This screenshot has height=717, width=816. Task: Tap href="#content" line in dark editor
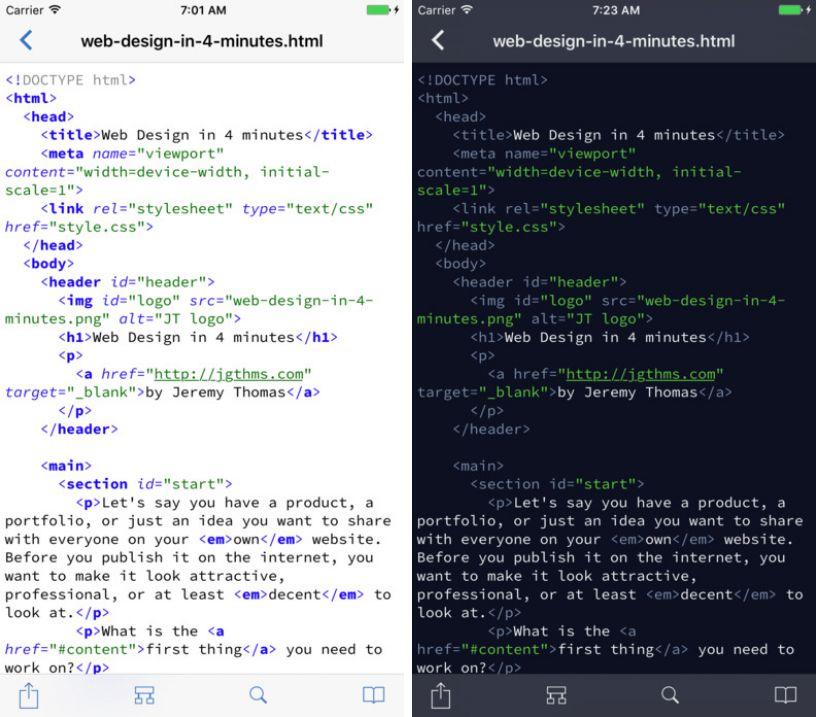tap(606, 650)
